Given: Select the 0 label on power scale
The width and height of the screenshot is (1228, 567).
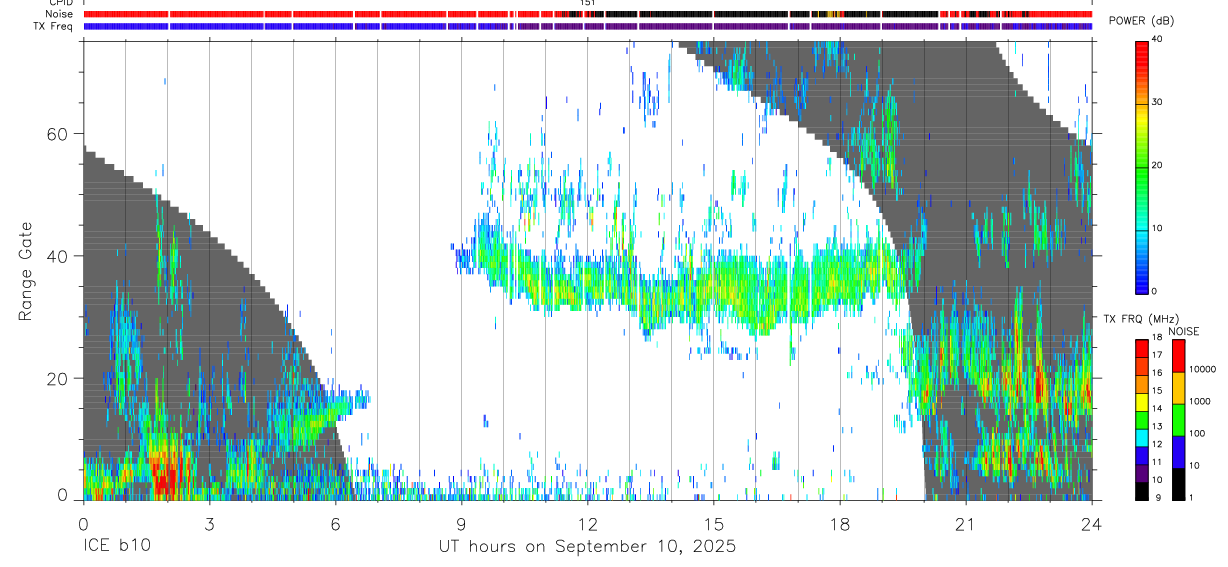Looking at the screenshot, I should click(1156, 291).
